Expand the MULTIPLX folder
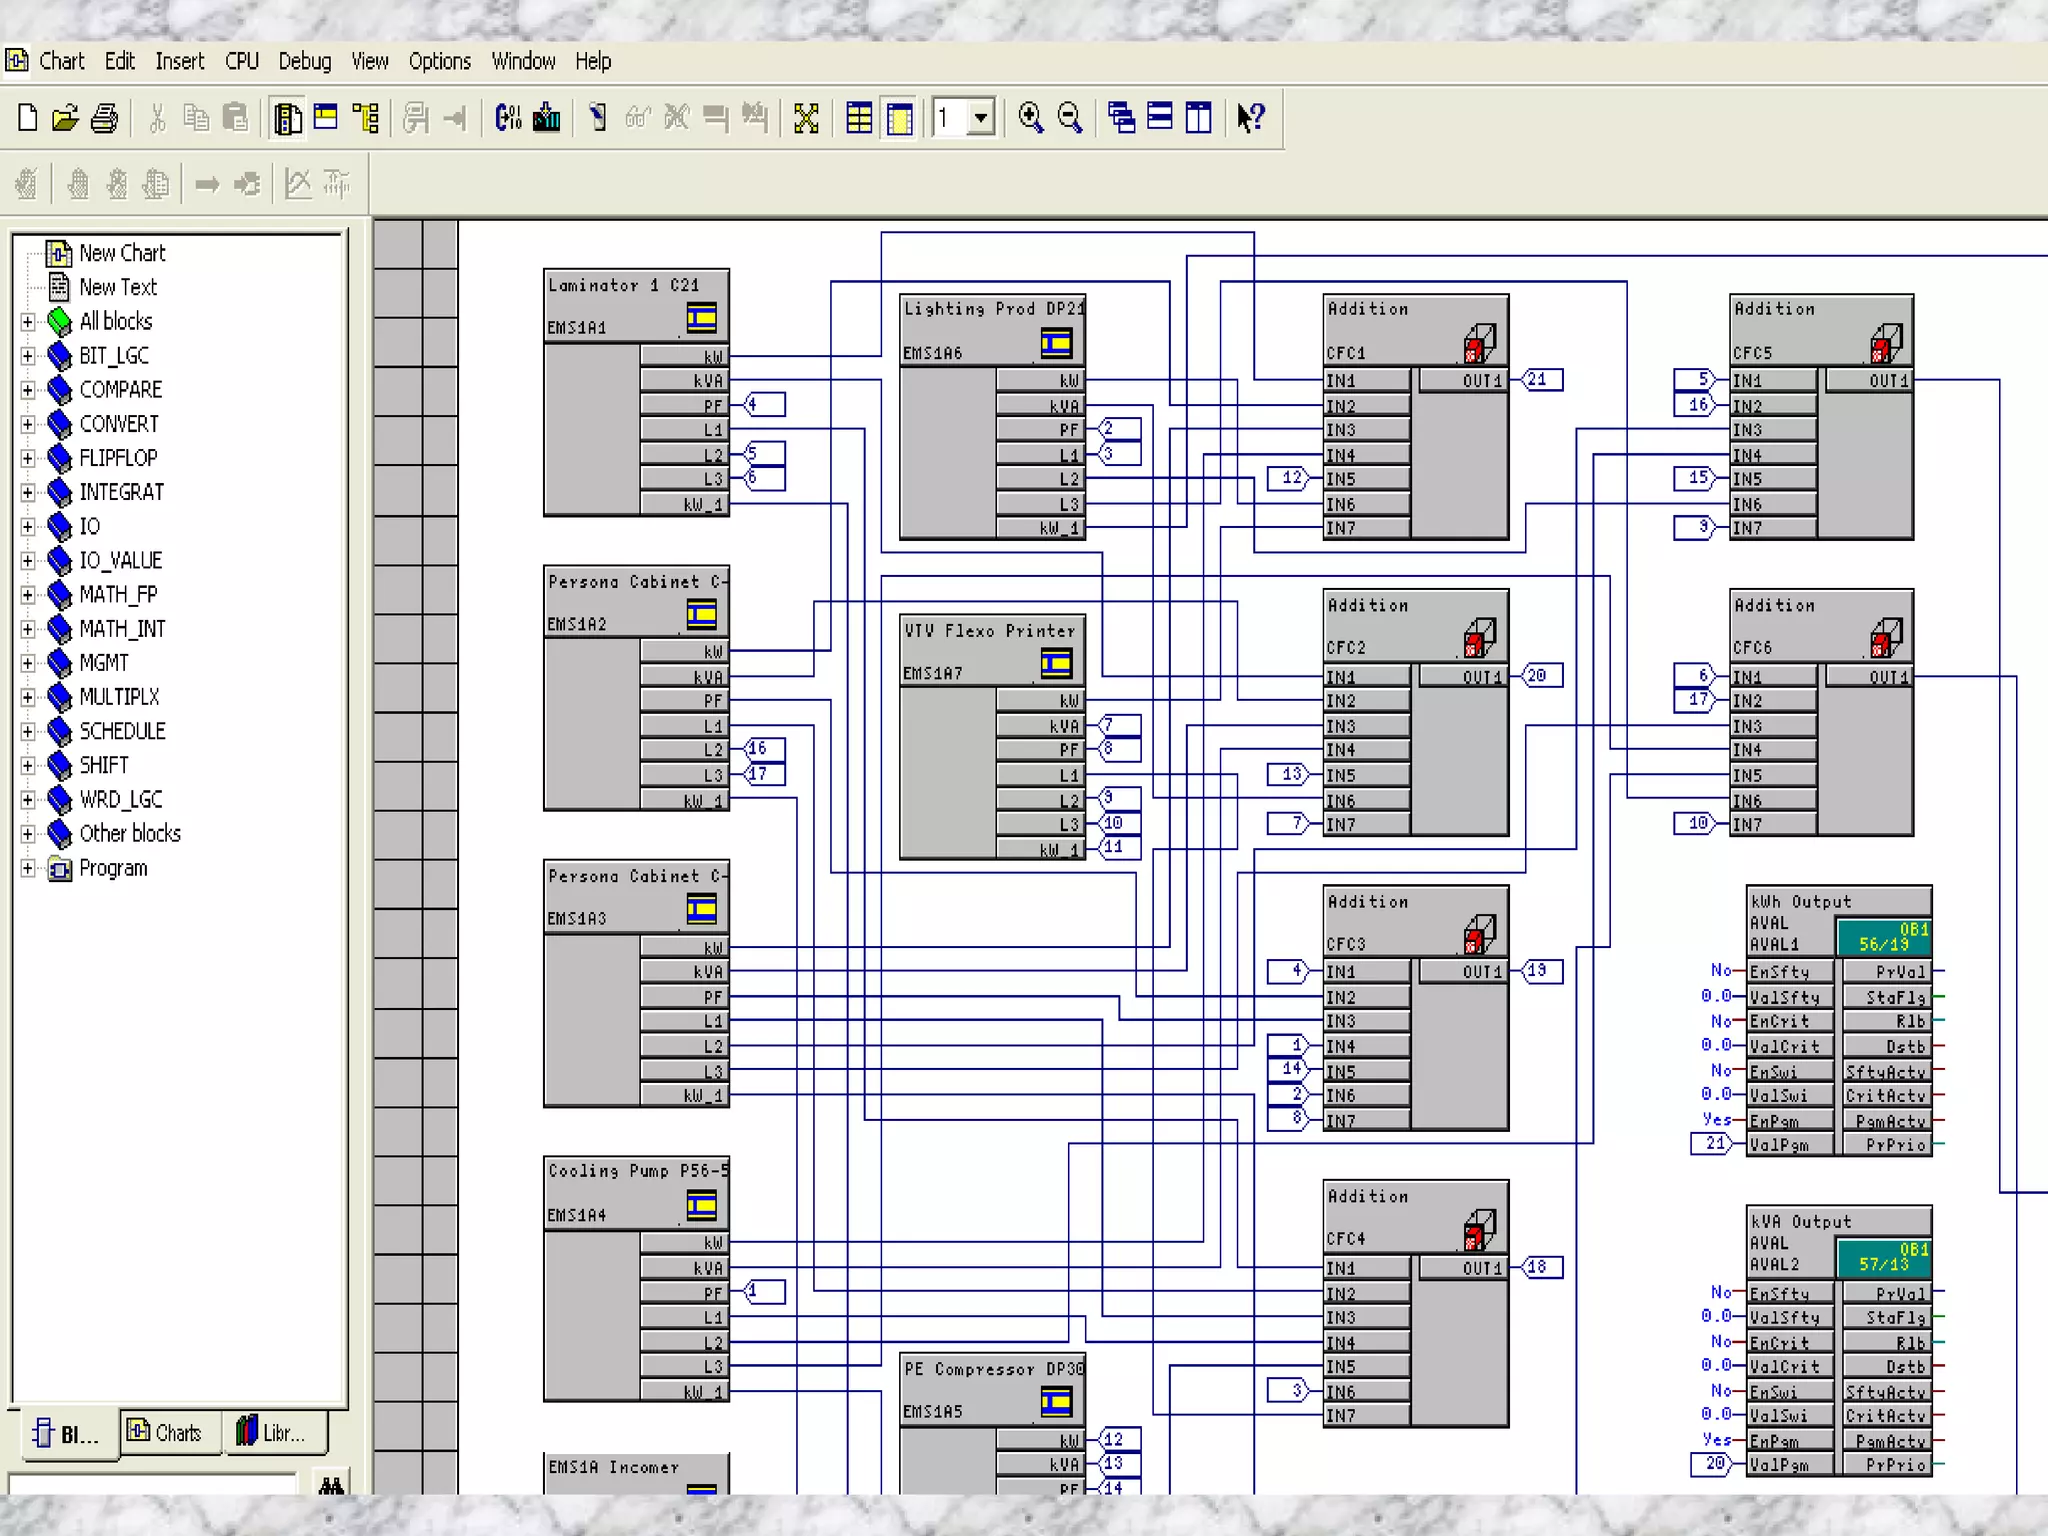Screen dimensions: 2048x1536 coord(28,697)
